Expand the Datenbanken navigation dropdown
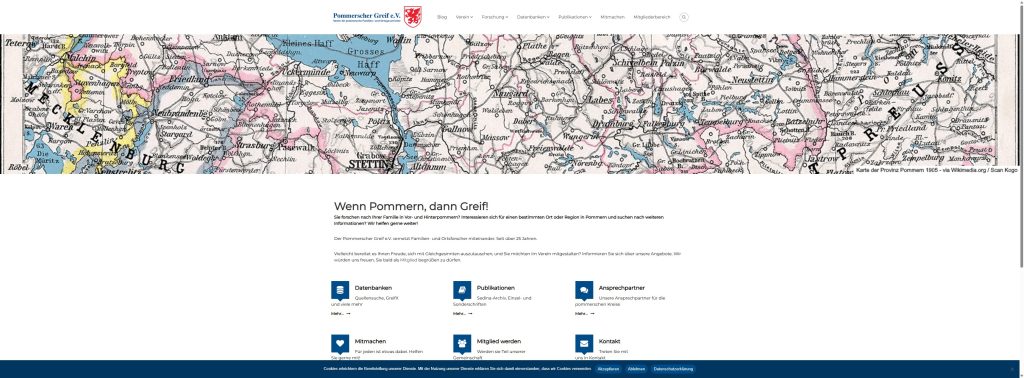 point(533,17)
